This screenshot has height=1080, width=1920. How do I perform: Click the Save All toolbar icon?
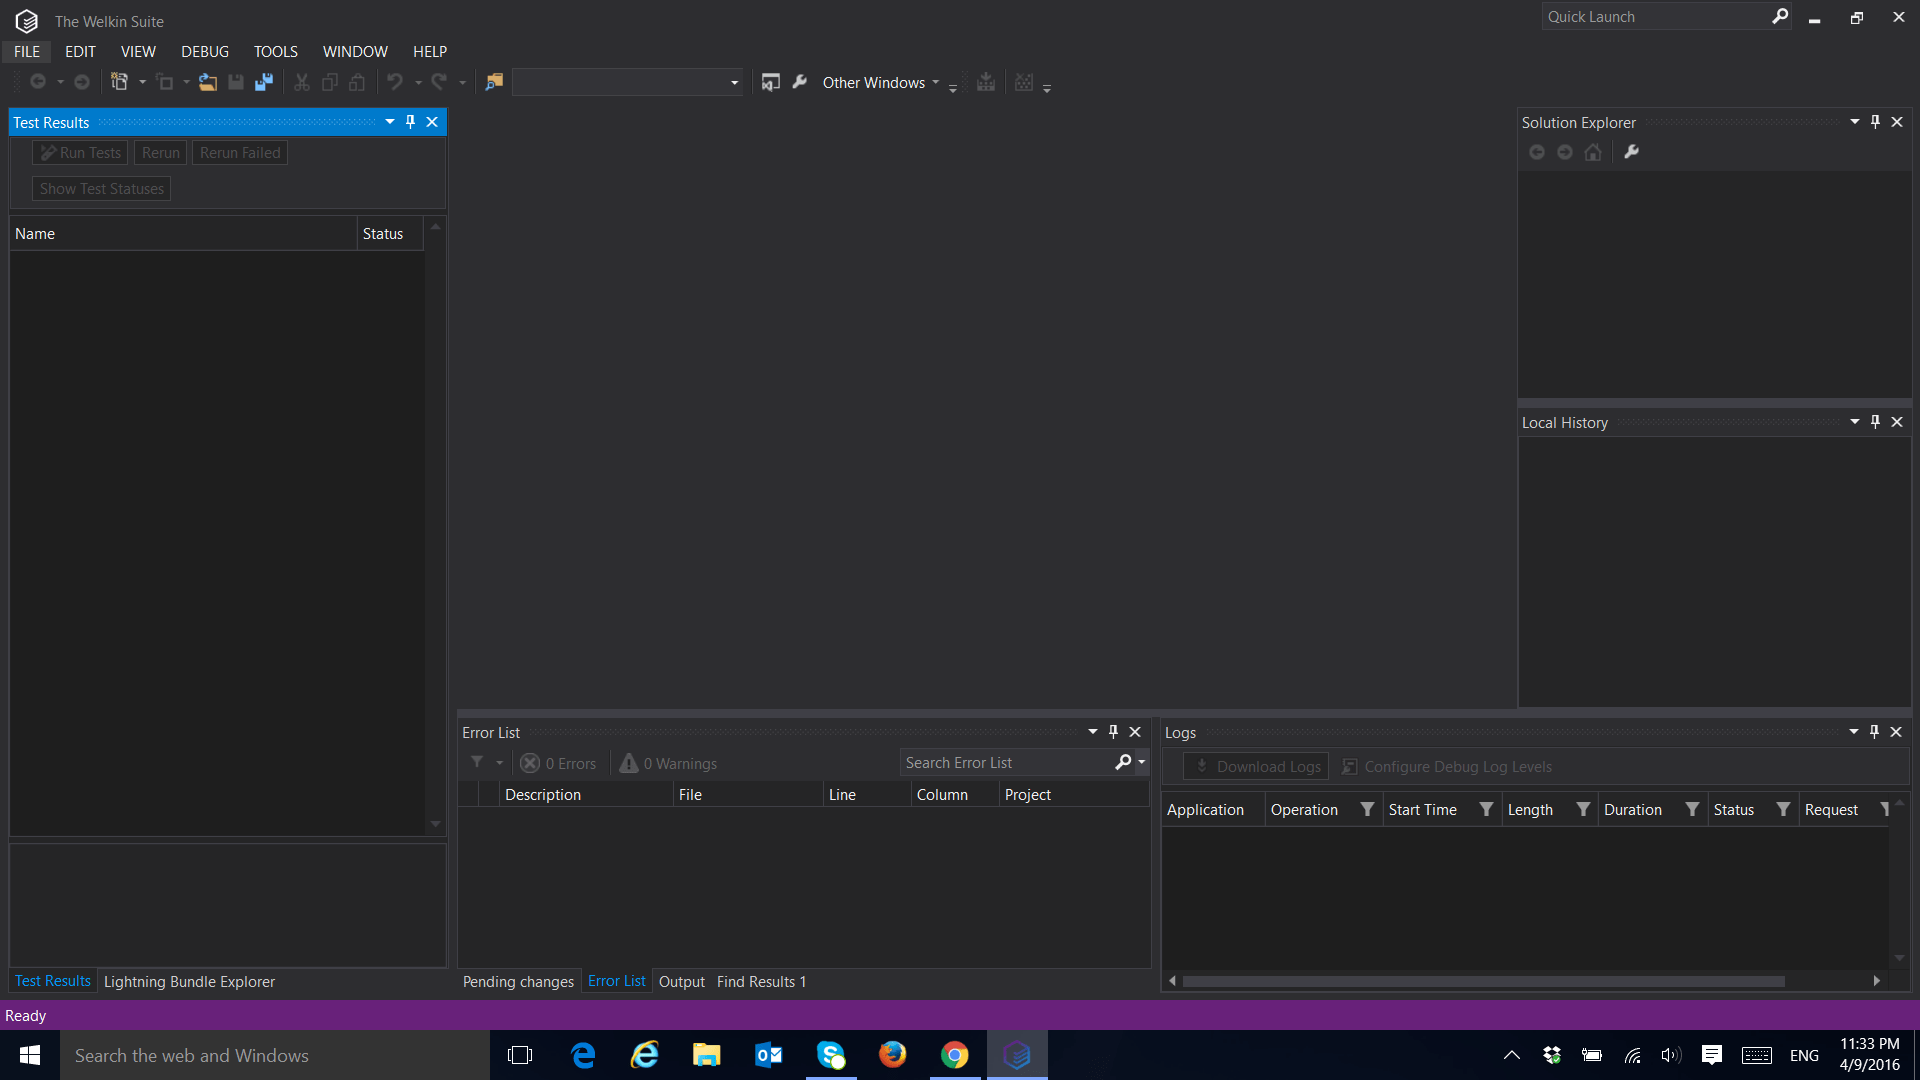[x=264, y=82]
